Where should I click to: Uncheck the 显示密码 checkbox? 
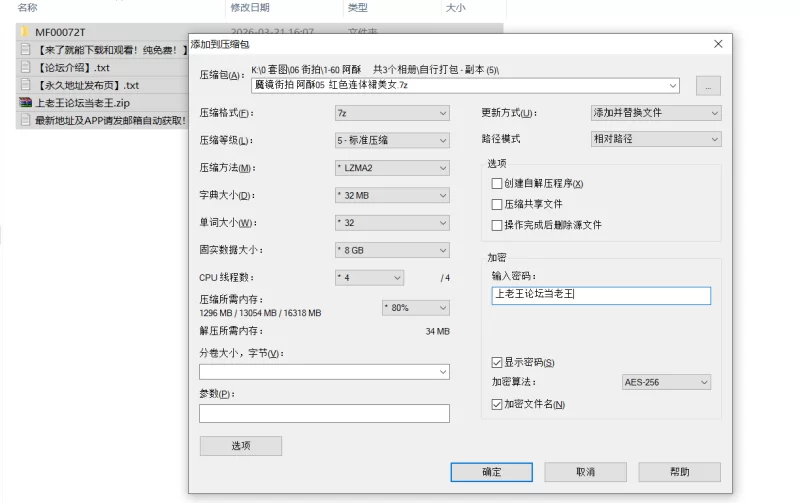point(497,362)
